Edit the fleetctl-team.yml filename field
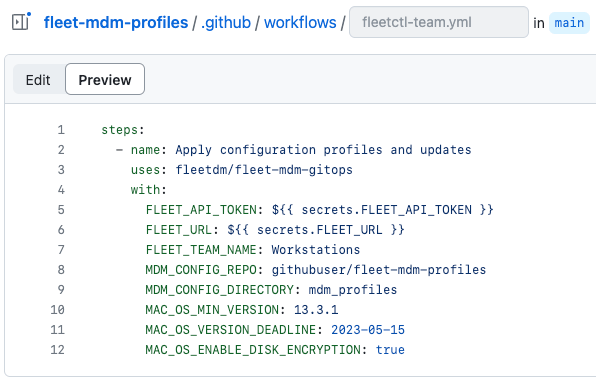Viewport: 596px width, 380px height. point(439,22)
